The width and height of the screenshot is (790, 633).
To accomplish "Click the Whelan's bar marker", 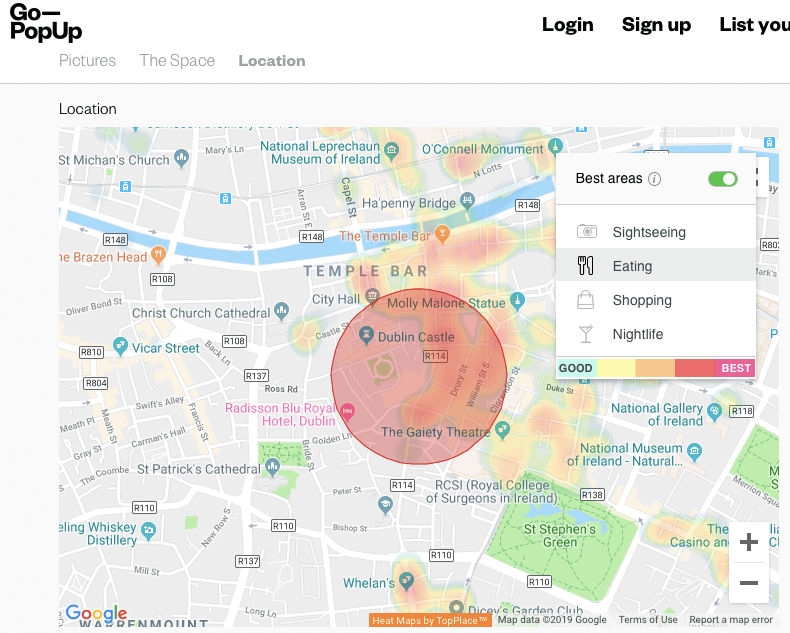I will tap(406, 581).
